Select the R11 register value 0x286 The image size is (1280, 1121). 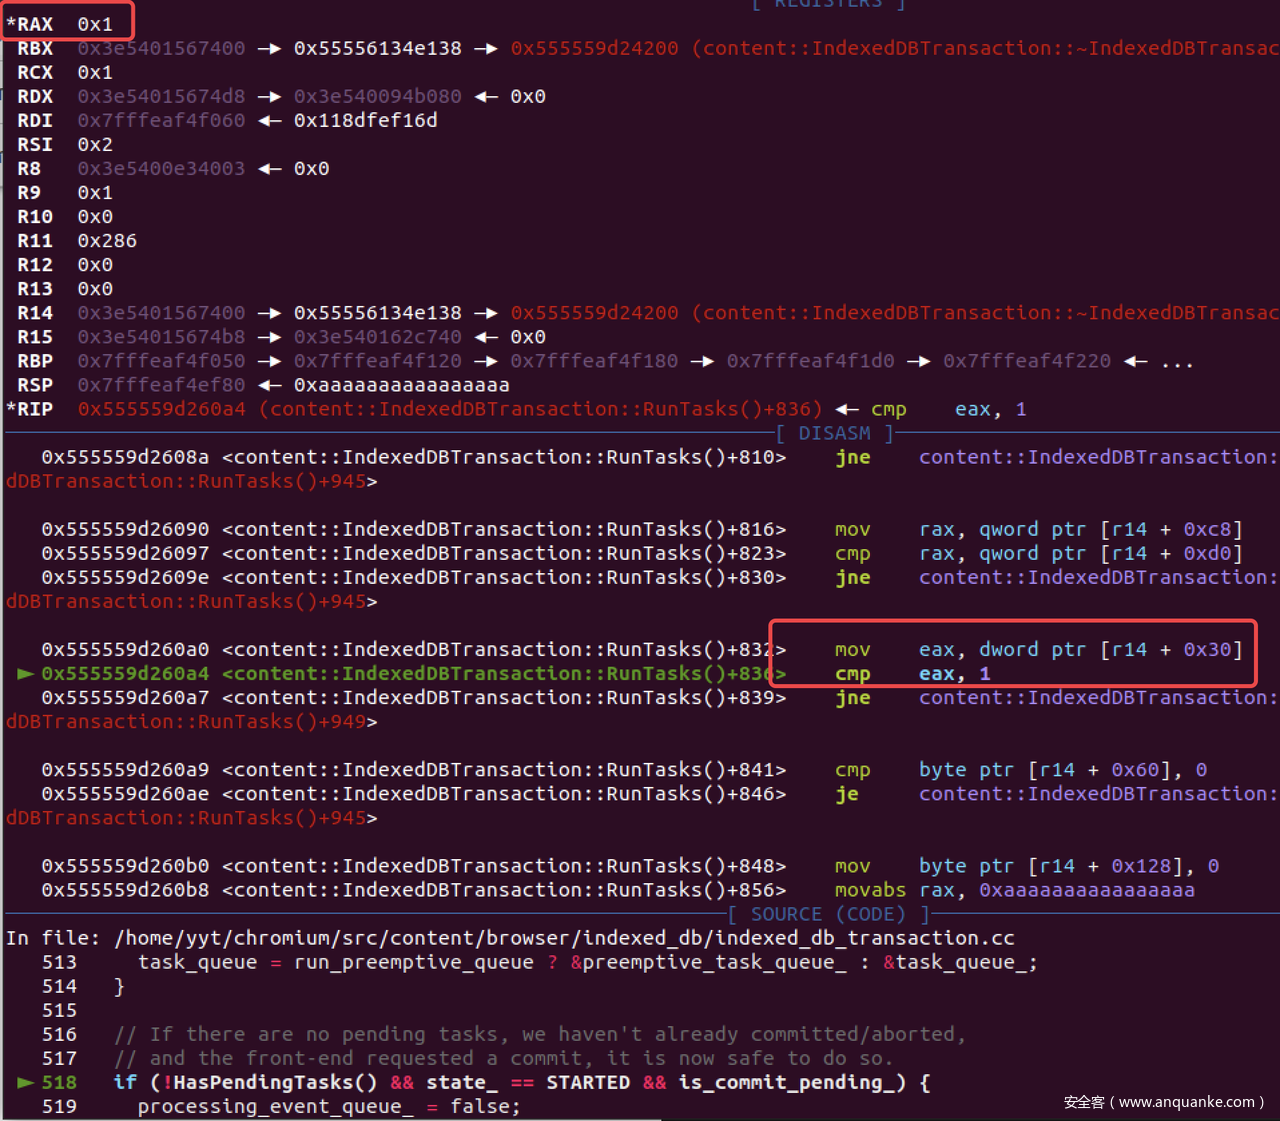click(x=107, y=241)
